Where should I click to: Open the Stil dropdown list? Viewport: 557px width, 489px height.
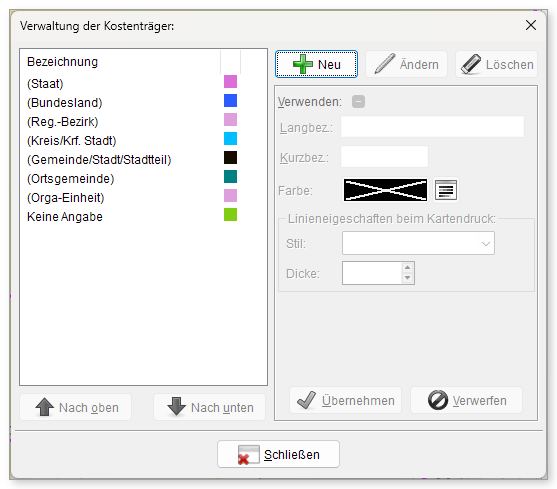click(418, 243)
